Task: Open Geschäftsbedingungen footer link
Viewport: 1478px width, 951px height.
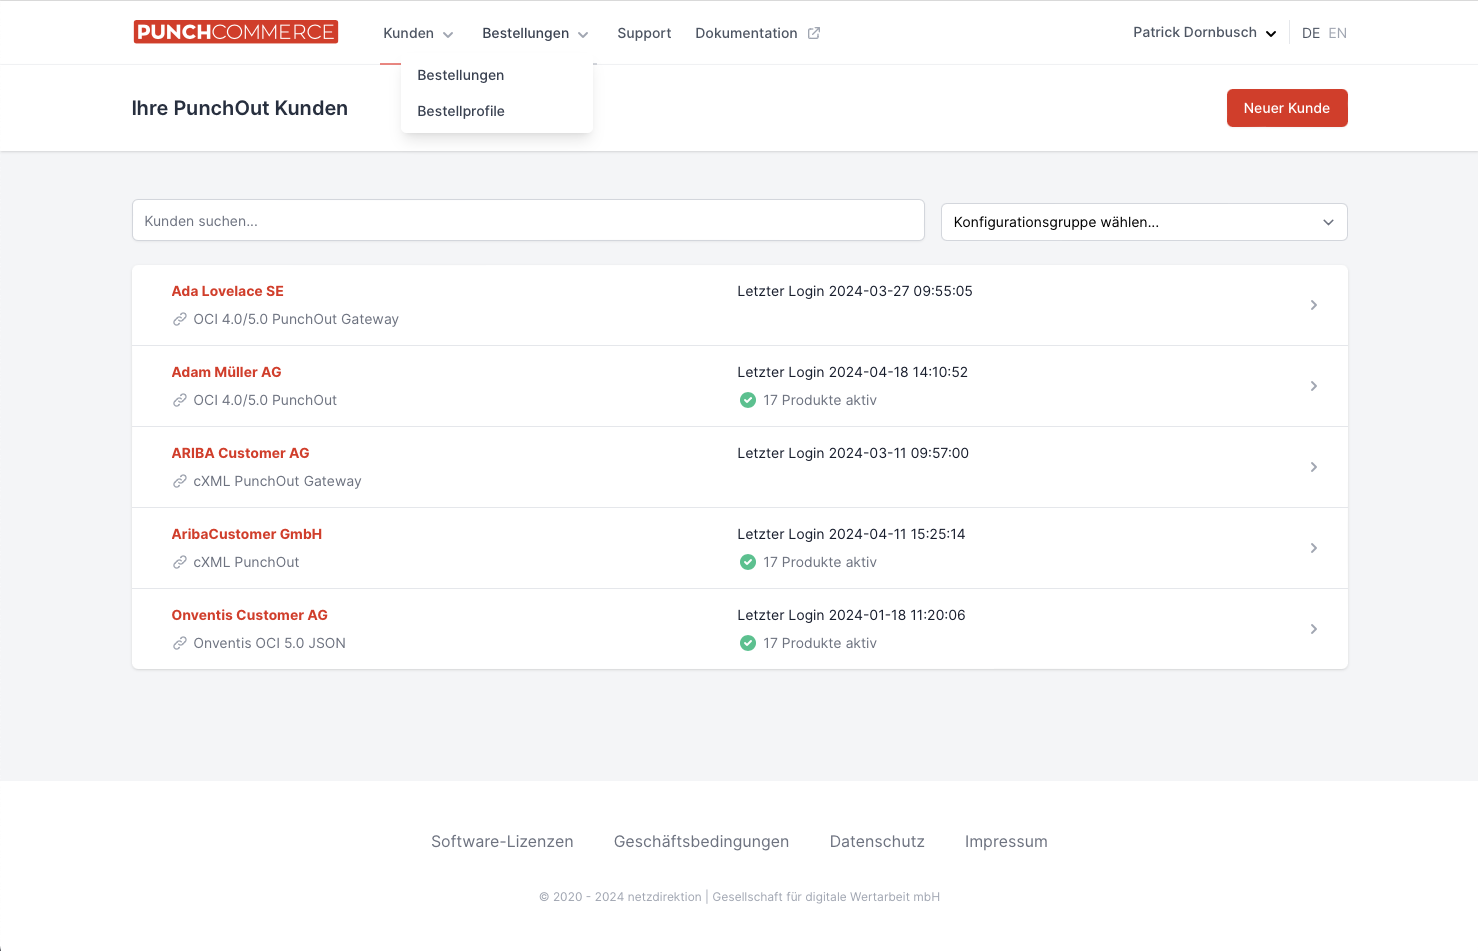Action: click(702, 842)
